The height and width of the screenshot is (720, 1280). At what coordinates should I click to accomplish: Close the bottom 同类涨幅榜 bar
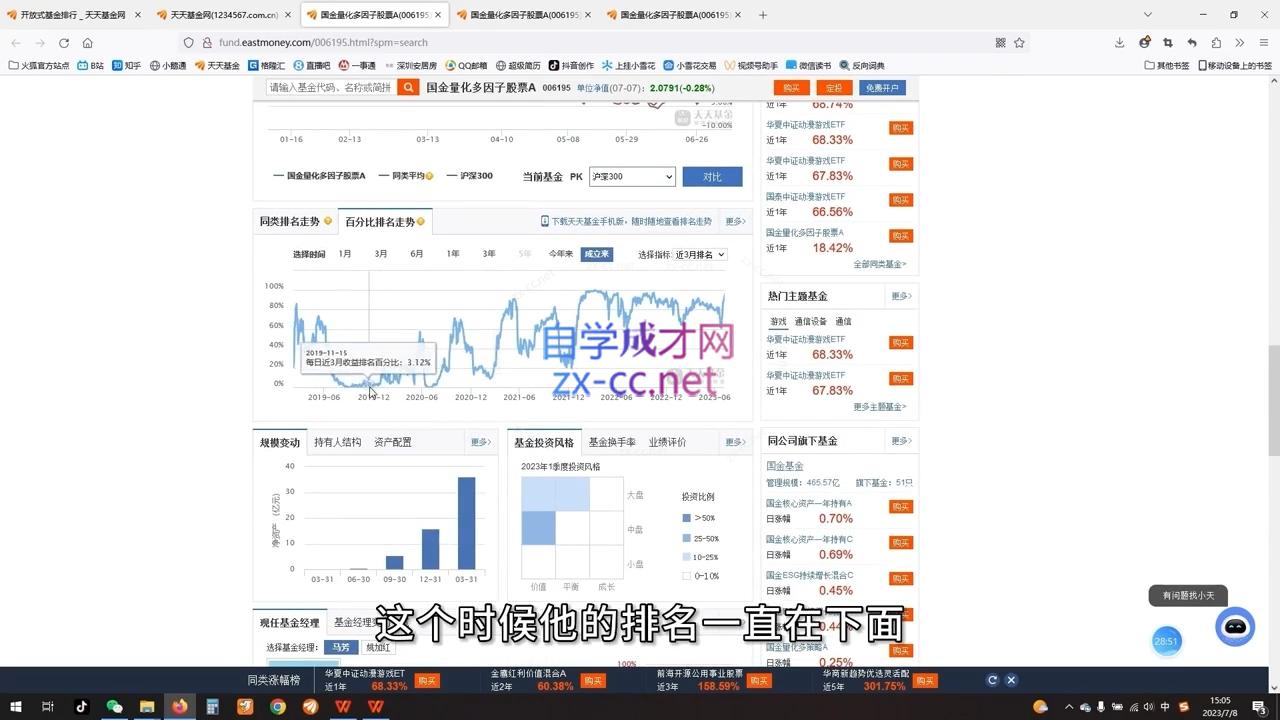[1011, 680]
